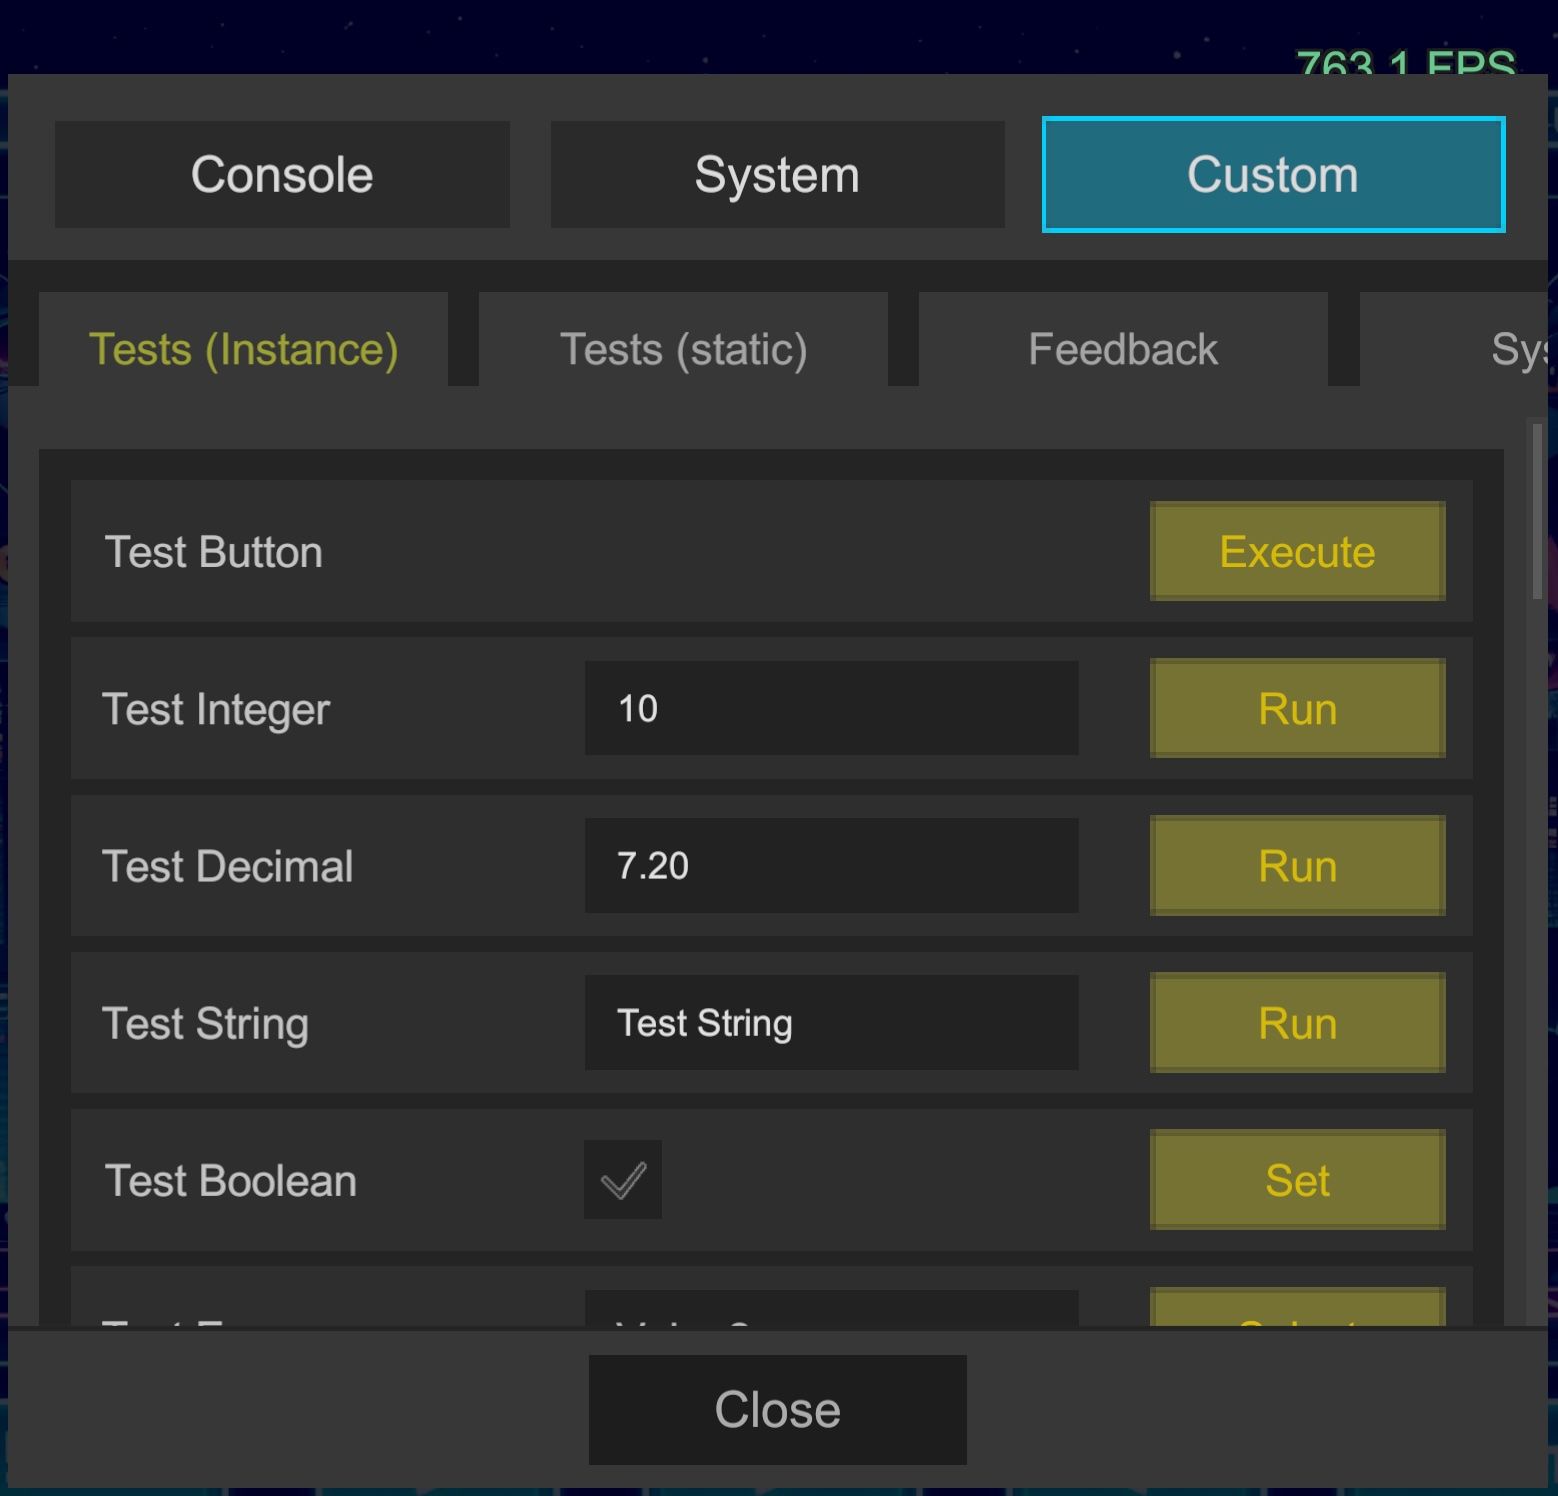Click the vertical scrollbar of the tests list
The width and height of the screenshot is (1558, 1496).
(x=1537, y=512)
